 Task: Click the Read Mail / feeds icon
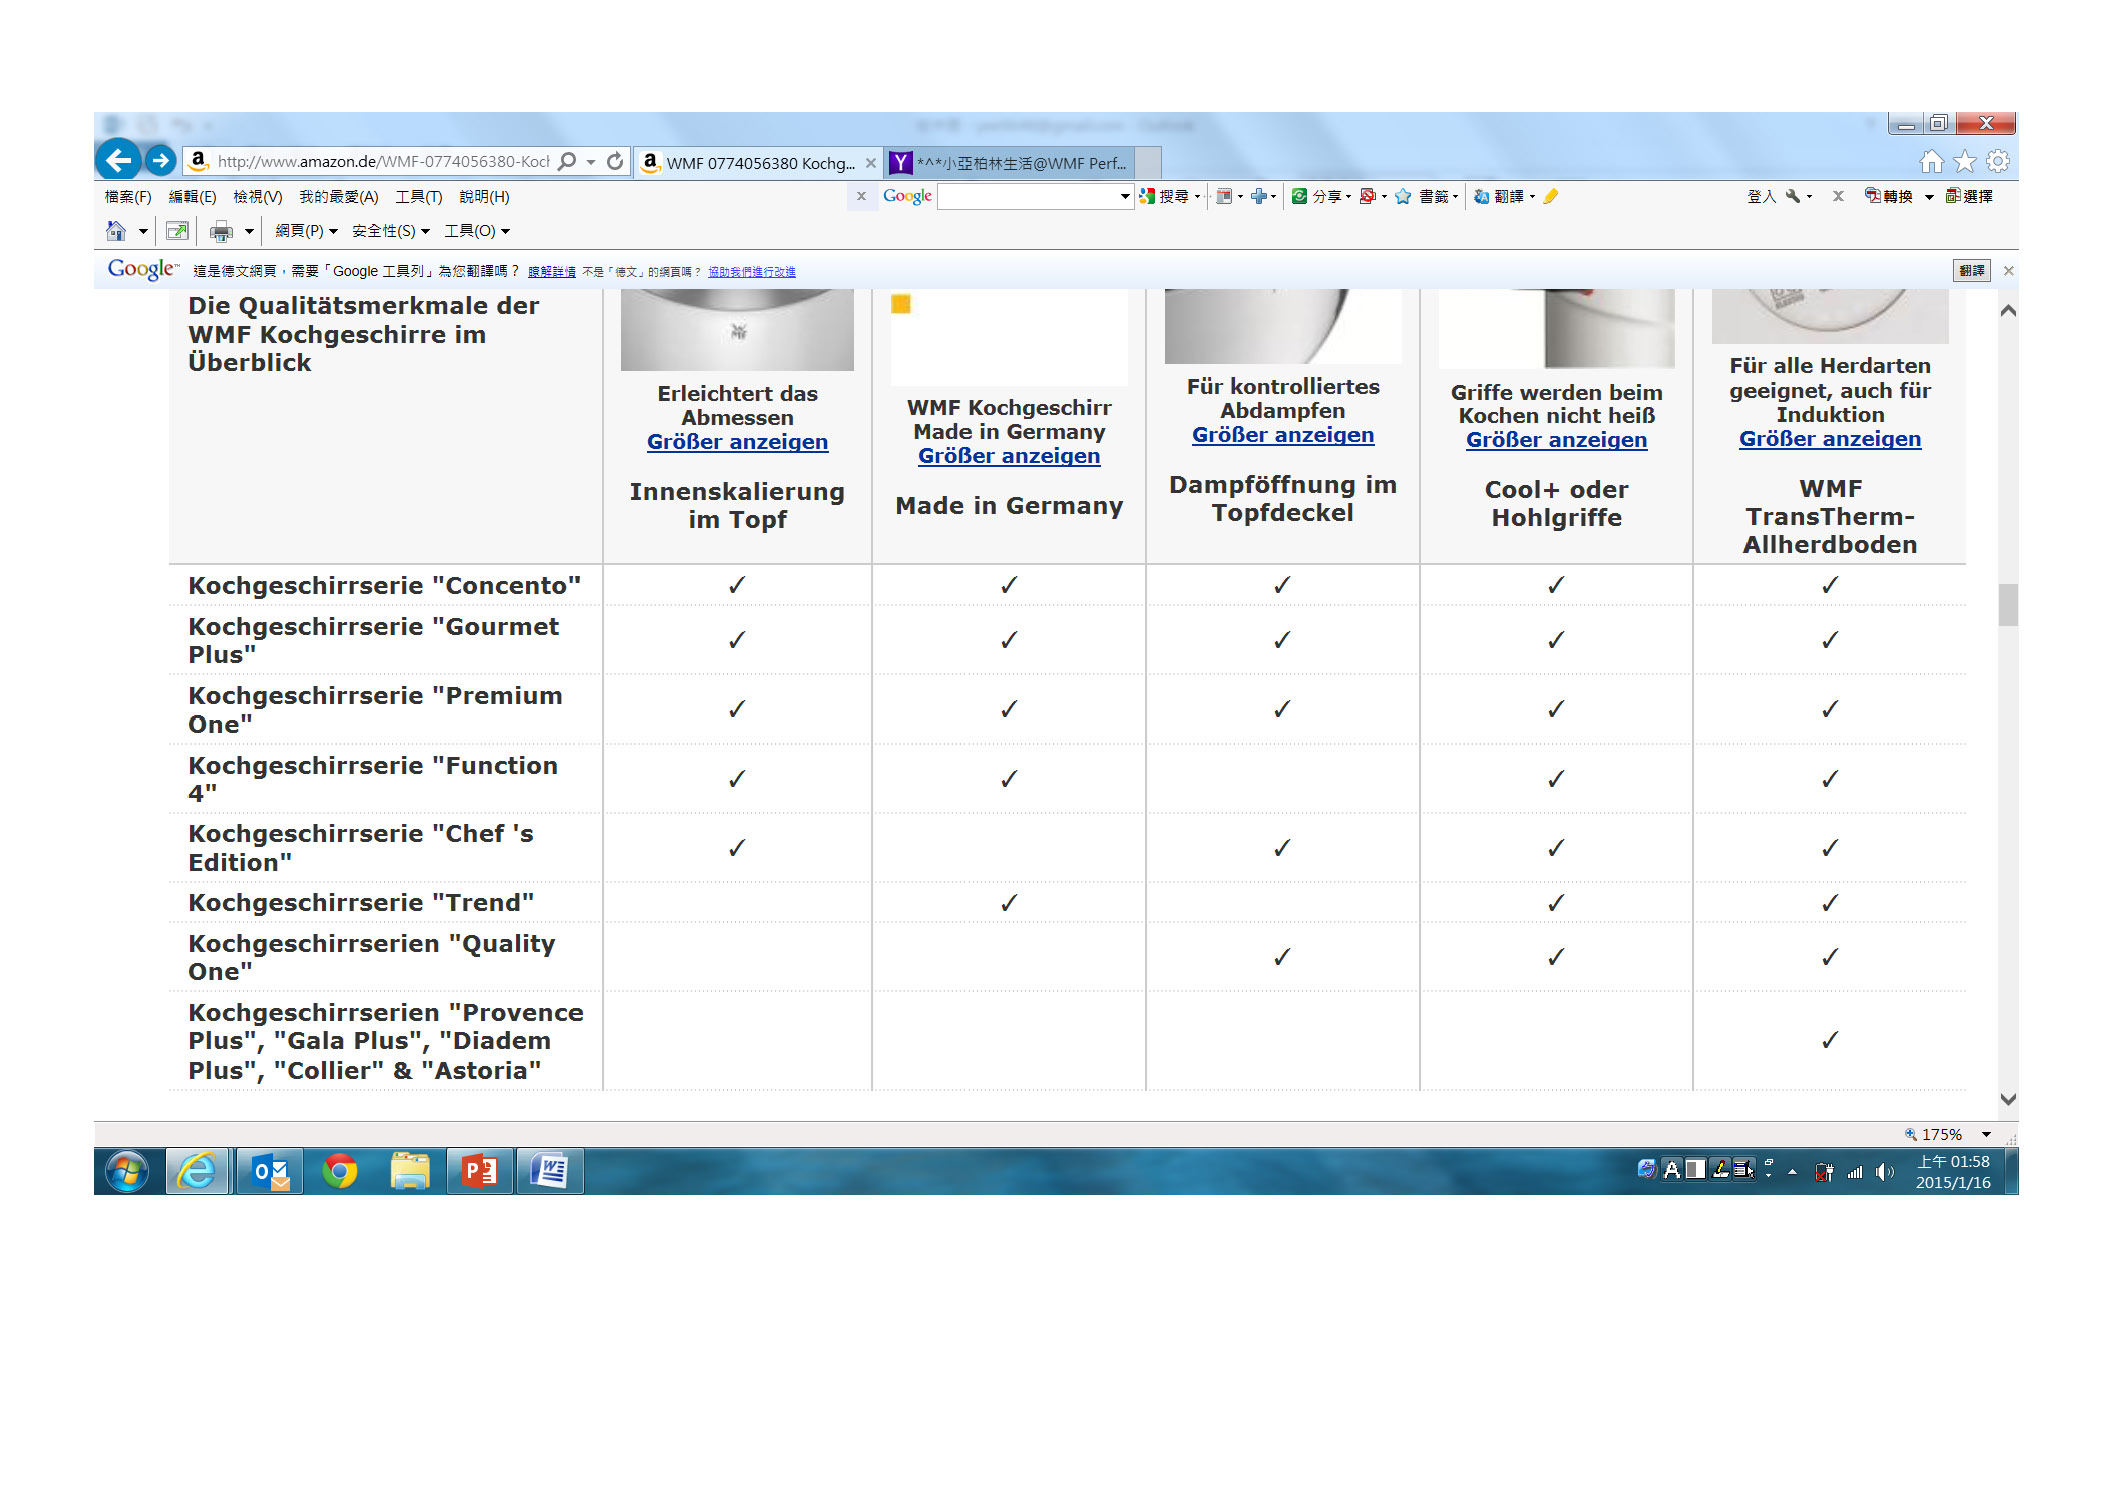(x=177, y=231)
